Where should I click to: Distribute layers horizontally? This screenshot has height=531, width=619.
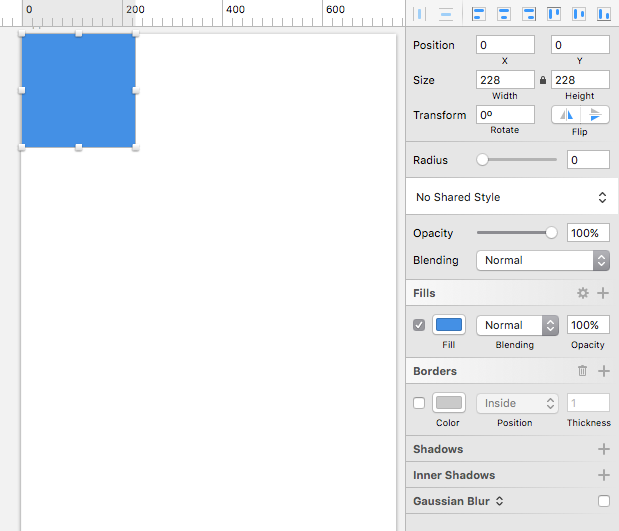tap(420, 14)
